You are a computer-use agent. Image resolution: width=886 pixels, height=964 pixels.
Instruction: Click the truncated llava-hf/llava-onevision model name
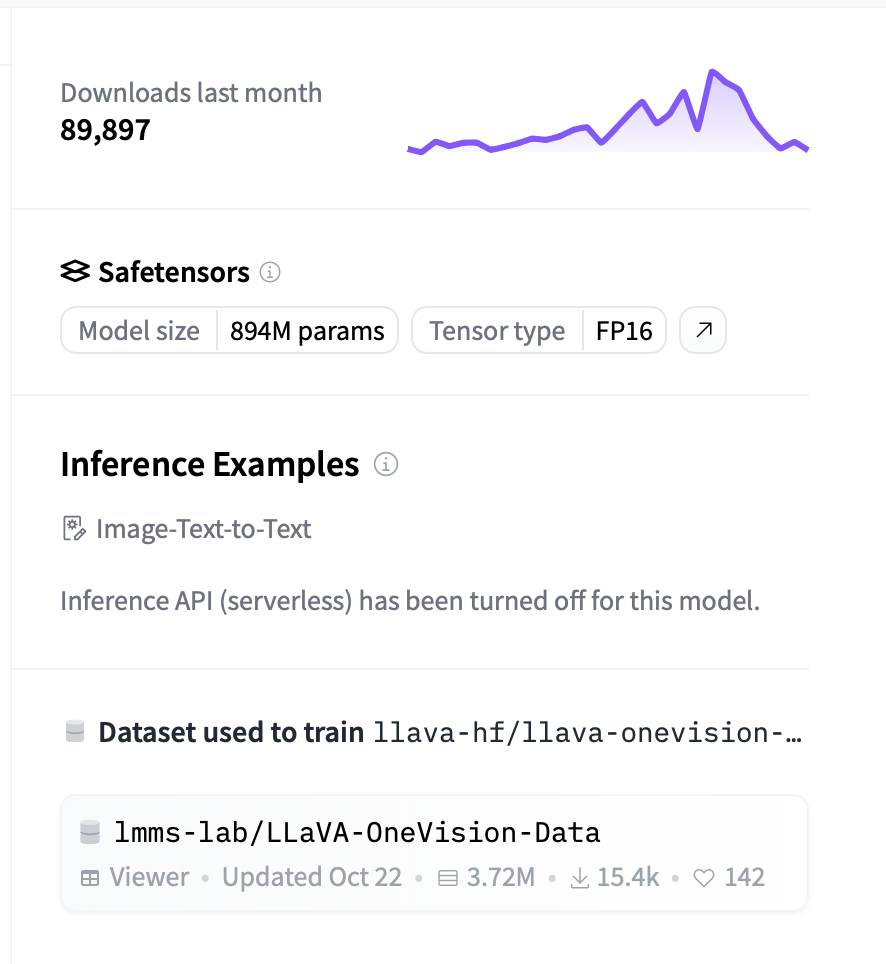587,733
